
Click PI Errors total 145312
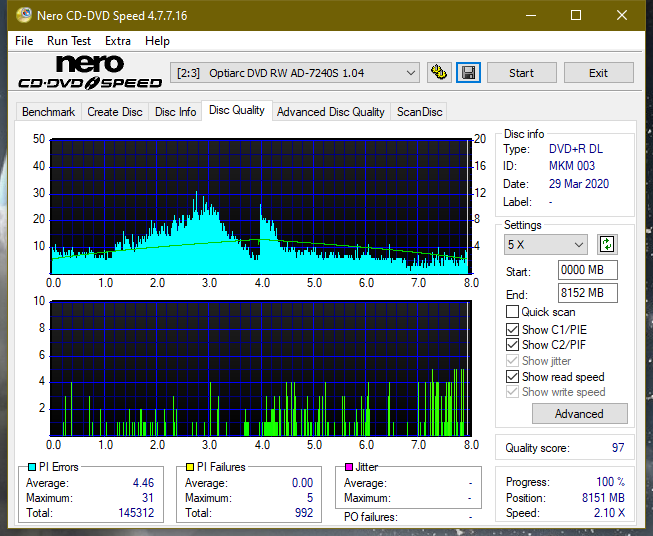(136, 513)
